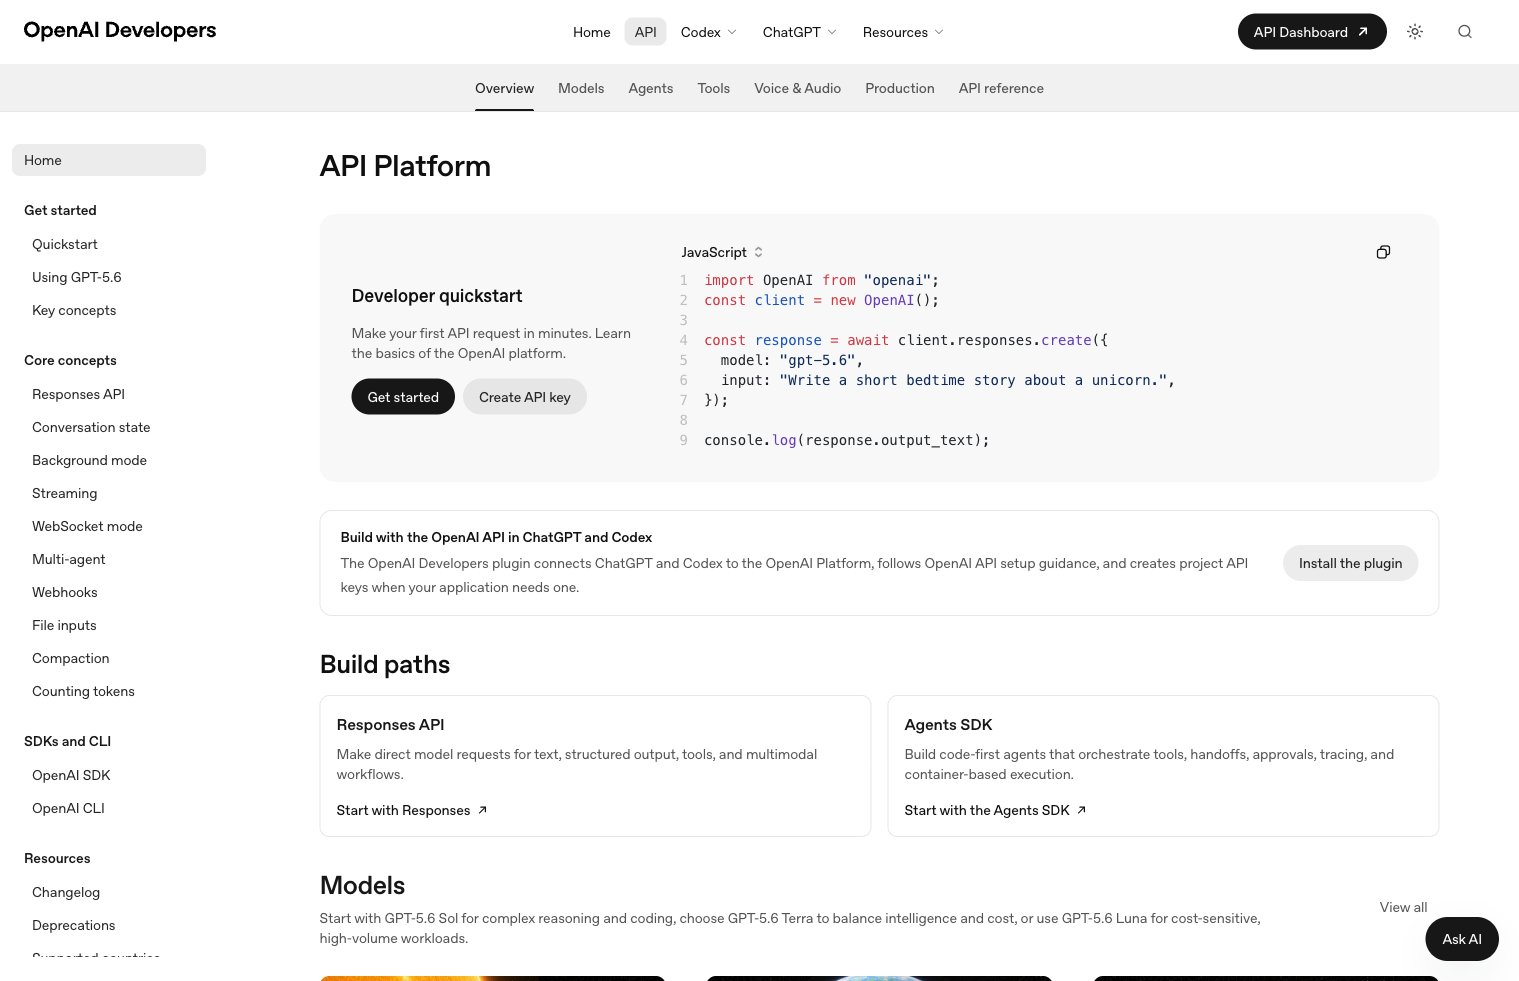Open Using GPT-5.6 sidebar page

pos(77,277)
